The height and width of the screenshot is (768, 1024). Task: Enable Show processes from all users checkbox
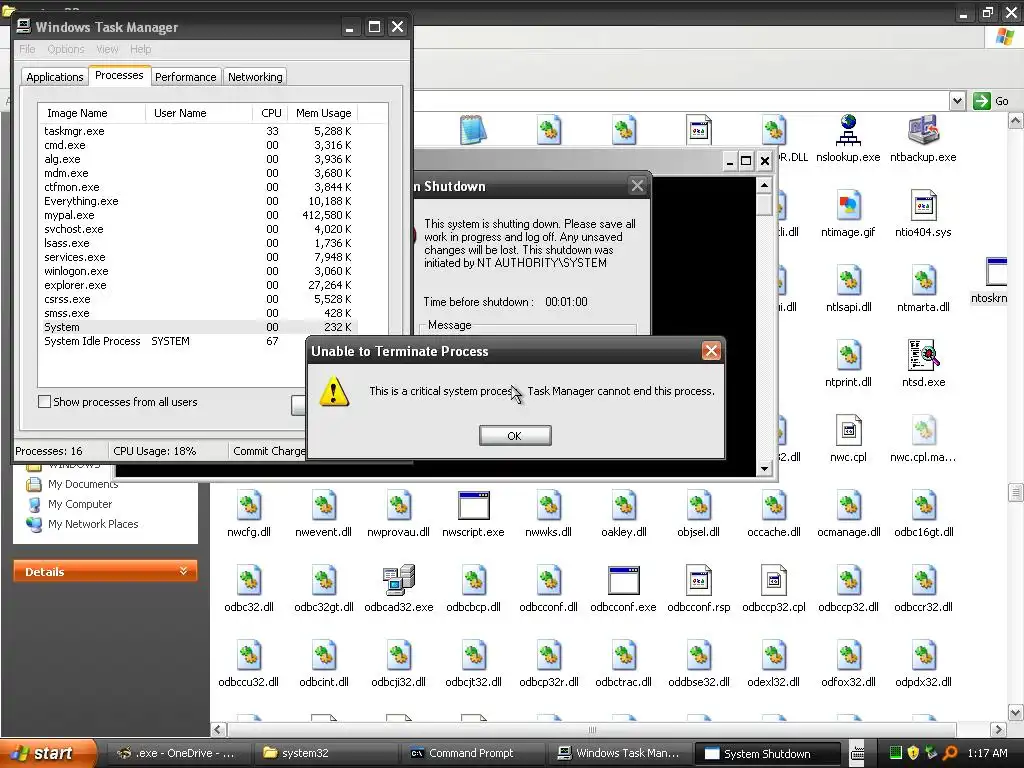point(44,402)
